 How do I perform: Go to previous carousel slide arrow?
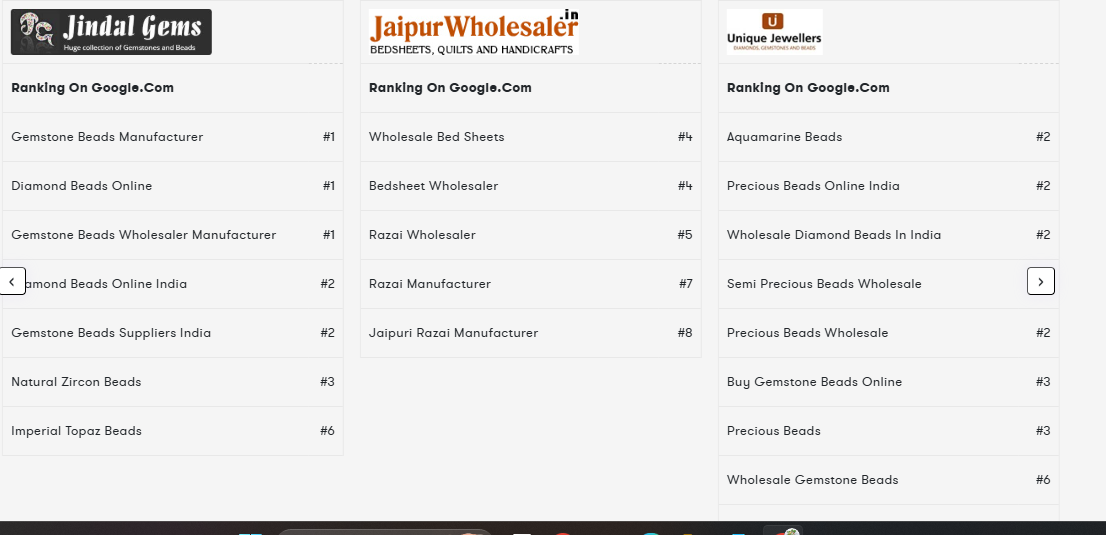[12, 282]
